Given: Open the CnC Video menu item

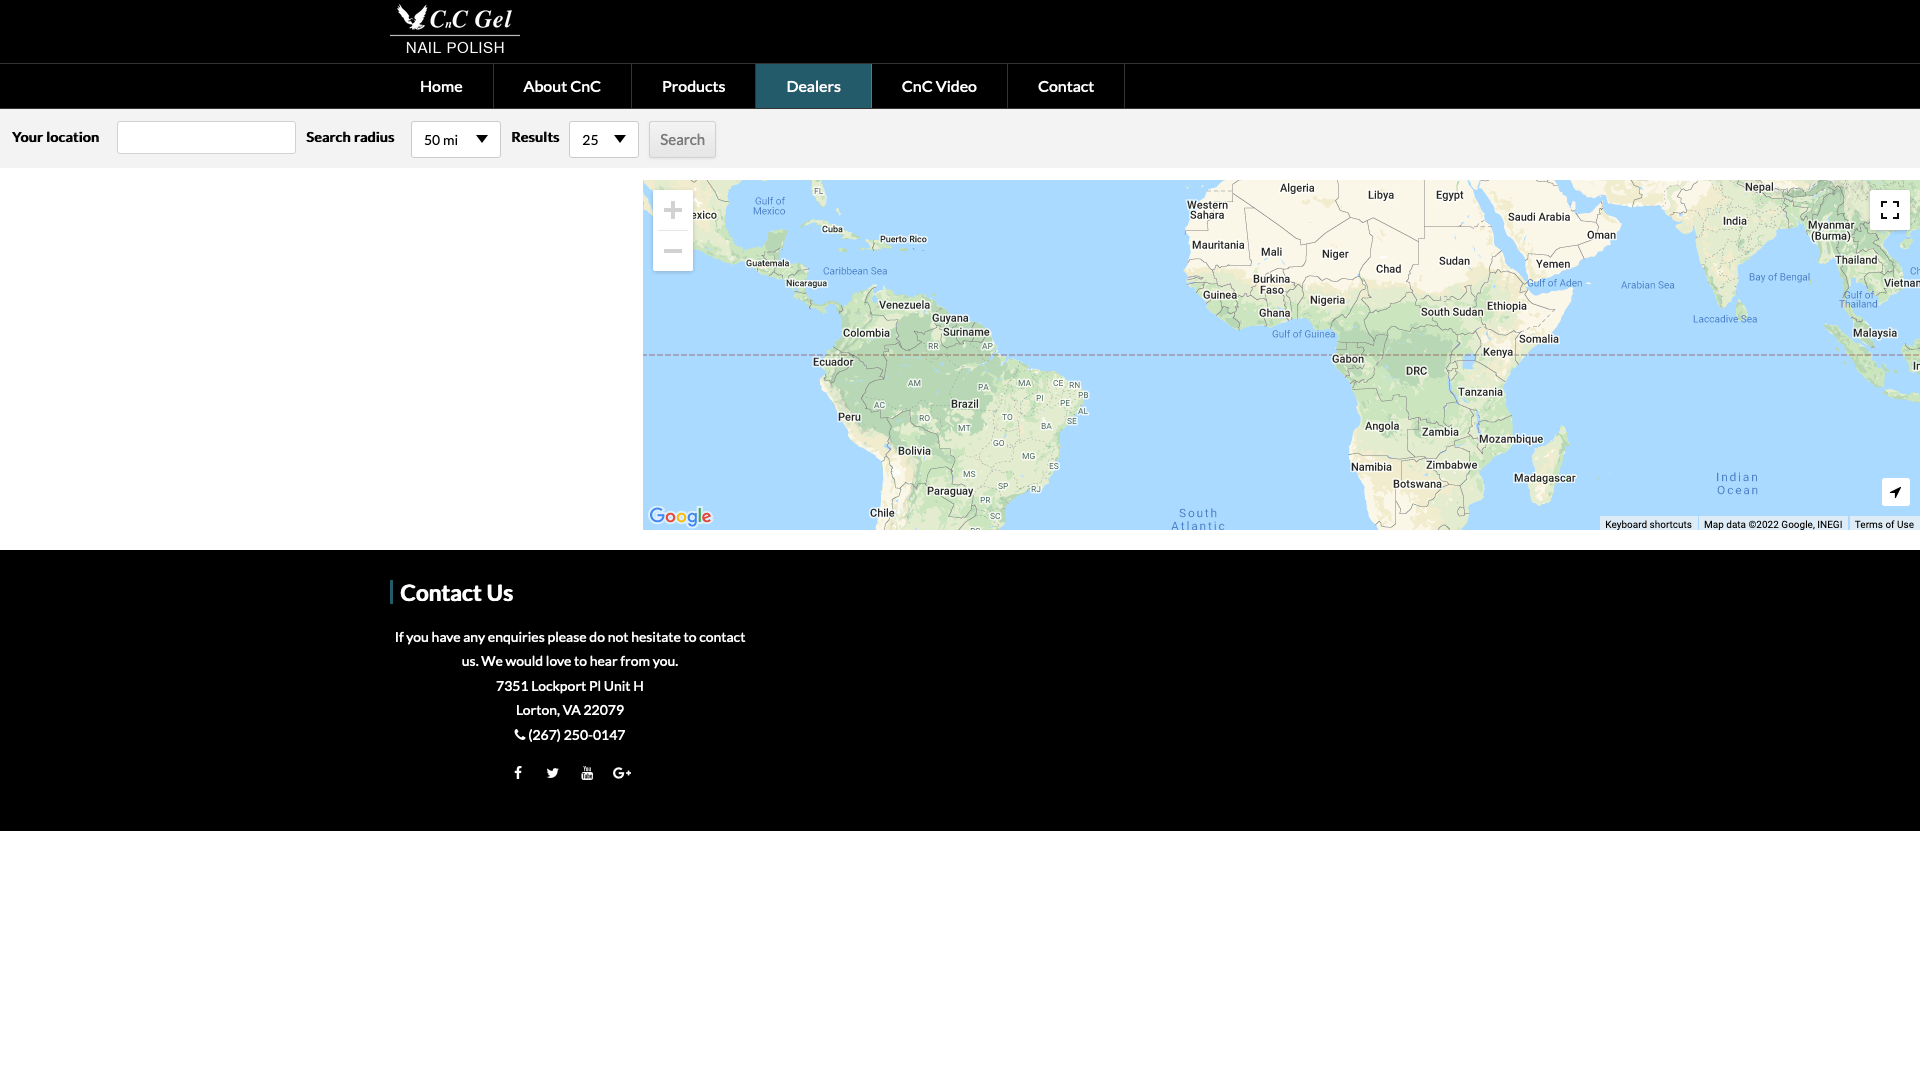Looking at the screenshot, I should 938,86.
